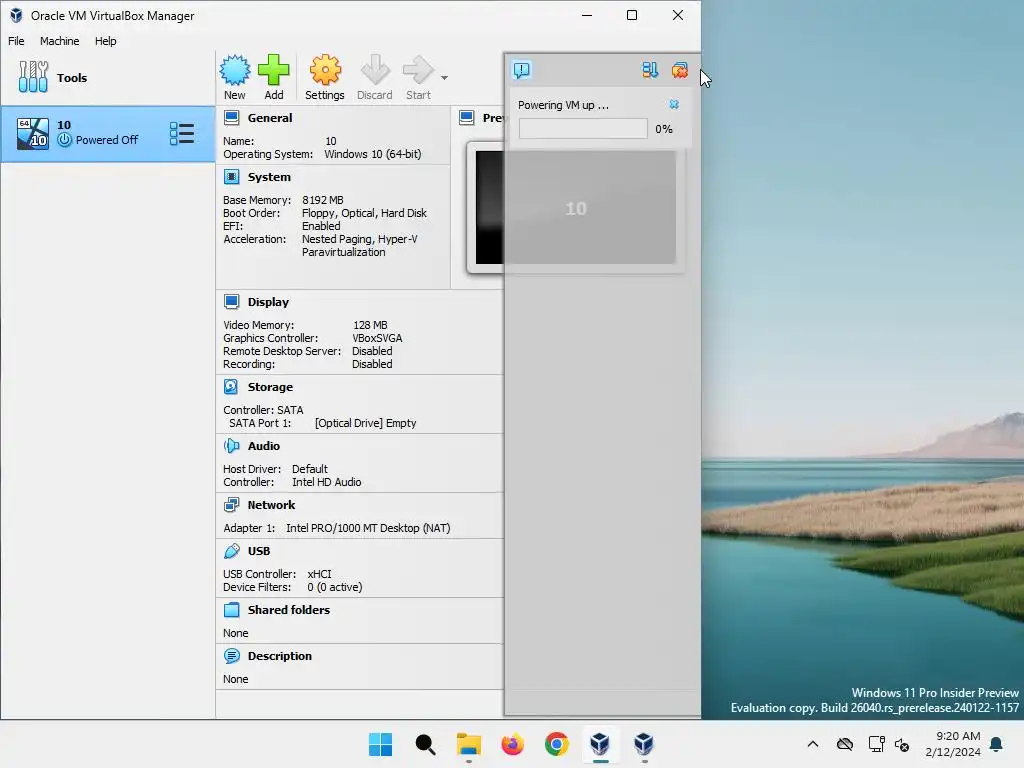
Task: Open File Explorer from taskbar
Action: (469, 744)
